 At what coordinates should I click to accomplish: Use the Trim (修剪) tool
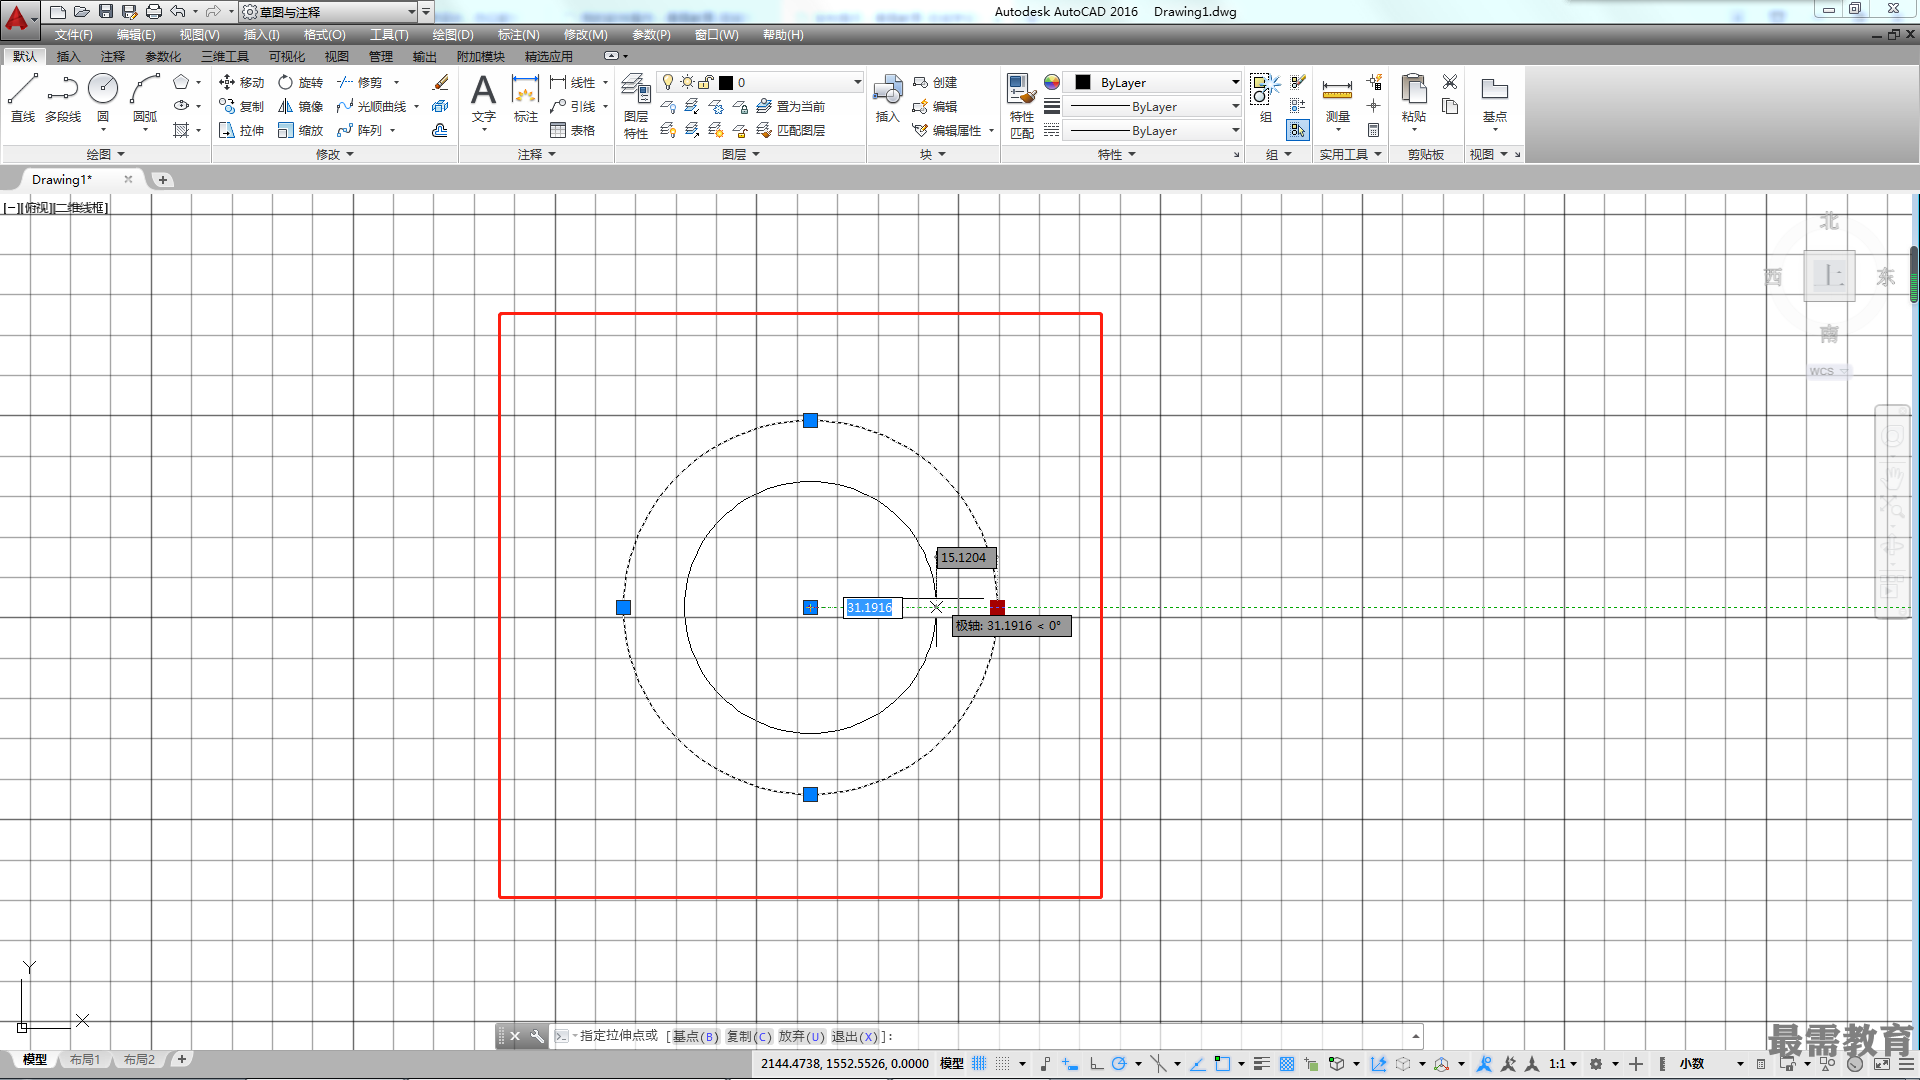click(x=360, y=82)
